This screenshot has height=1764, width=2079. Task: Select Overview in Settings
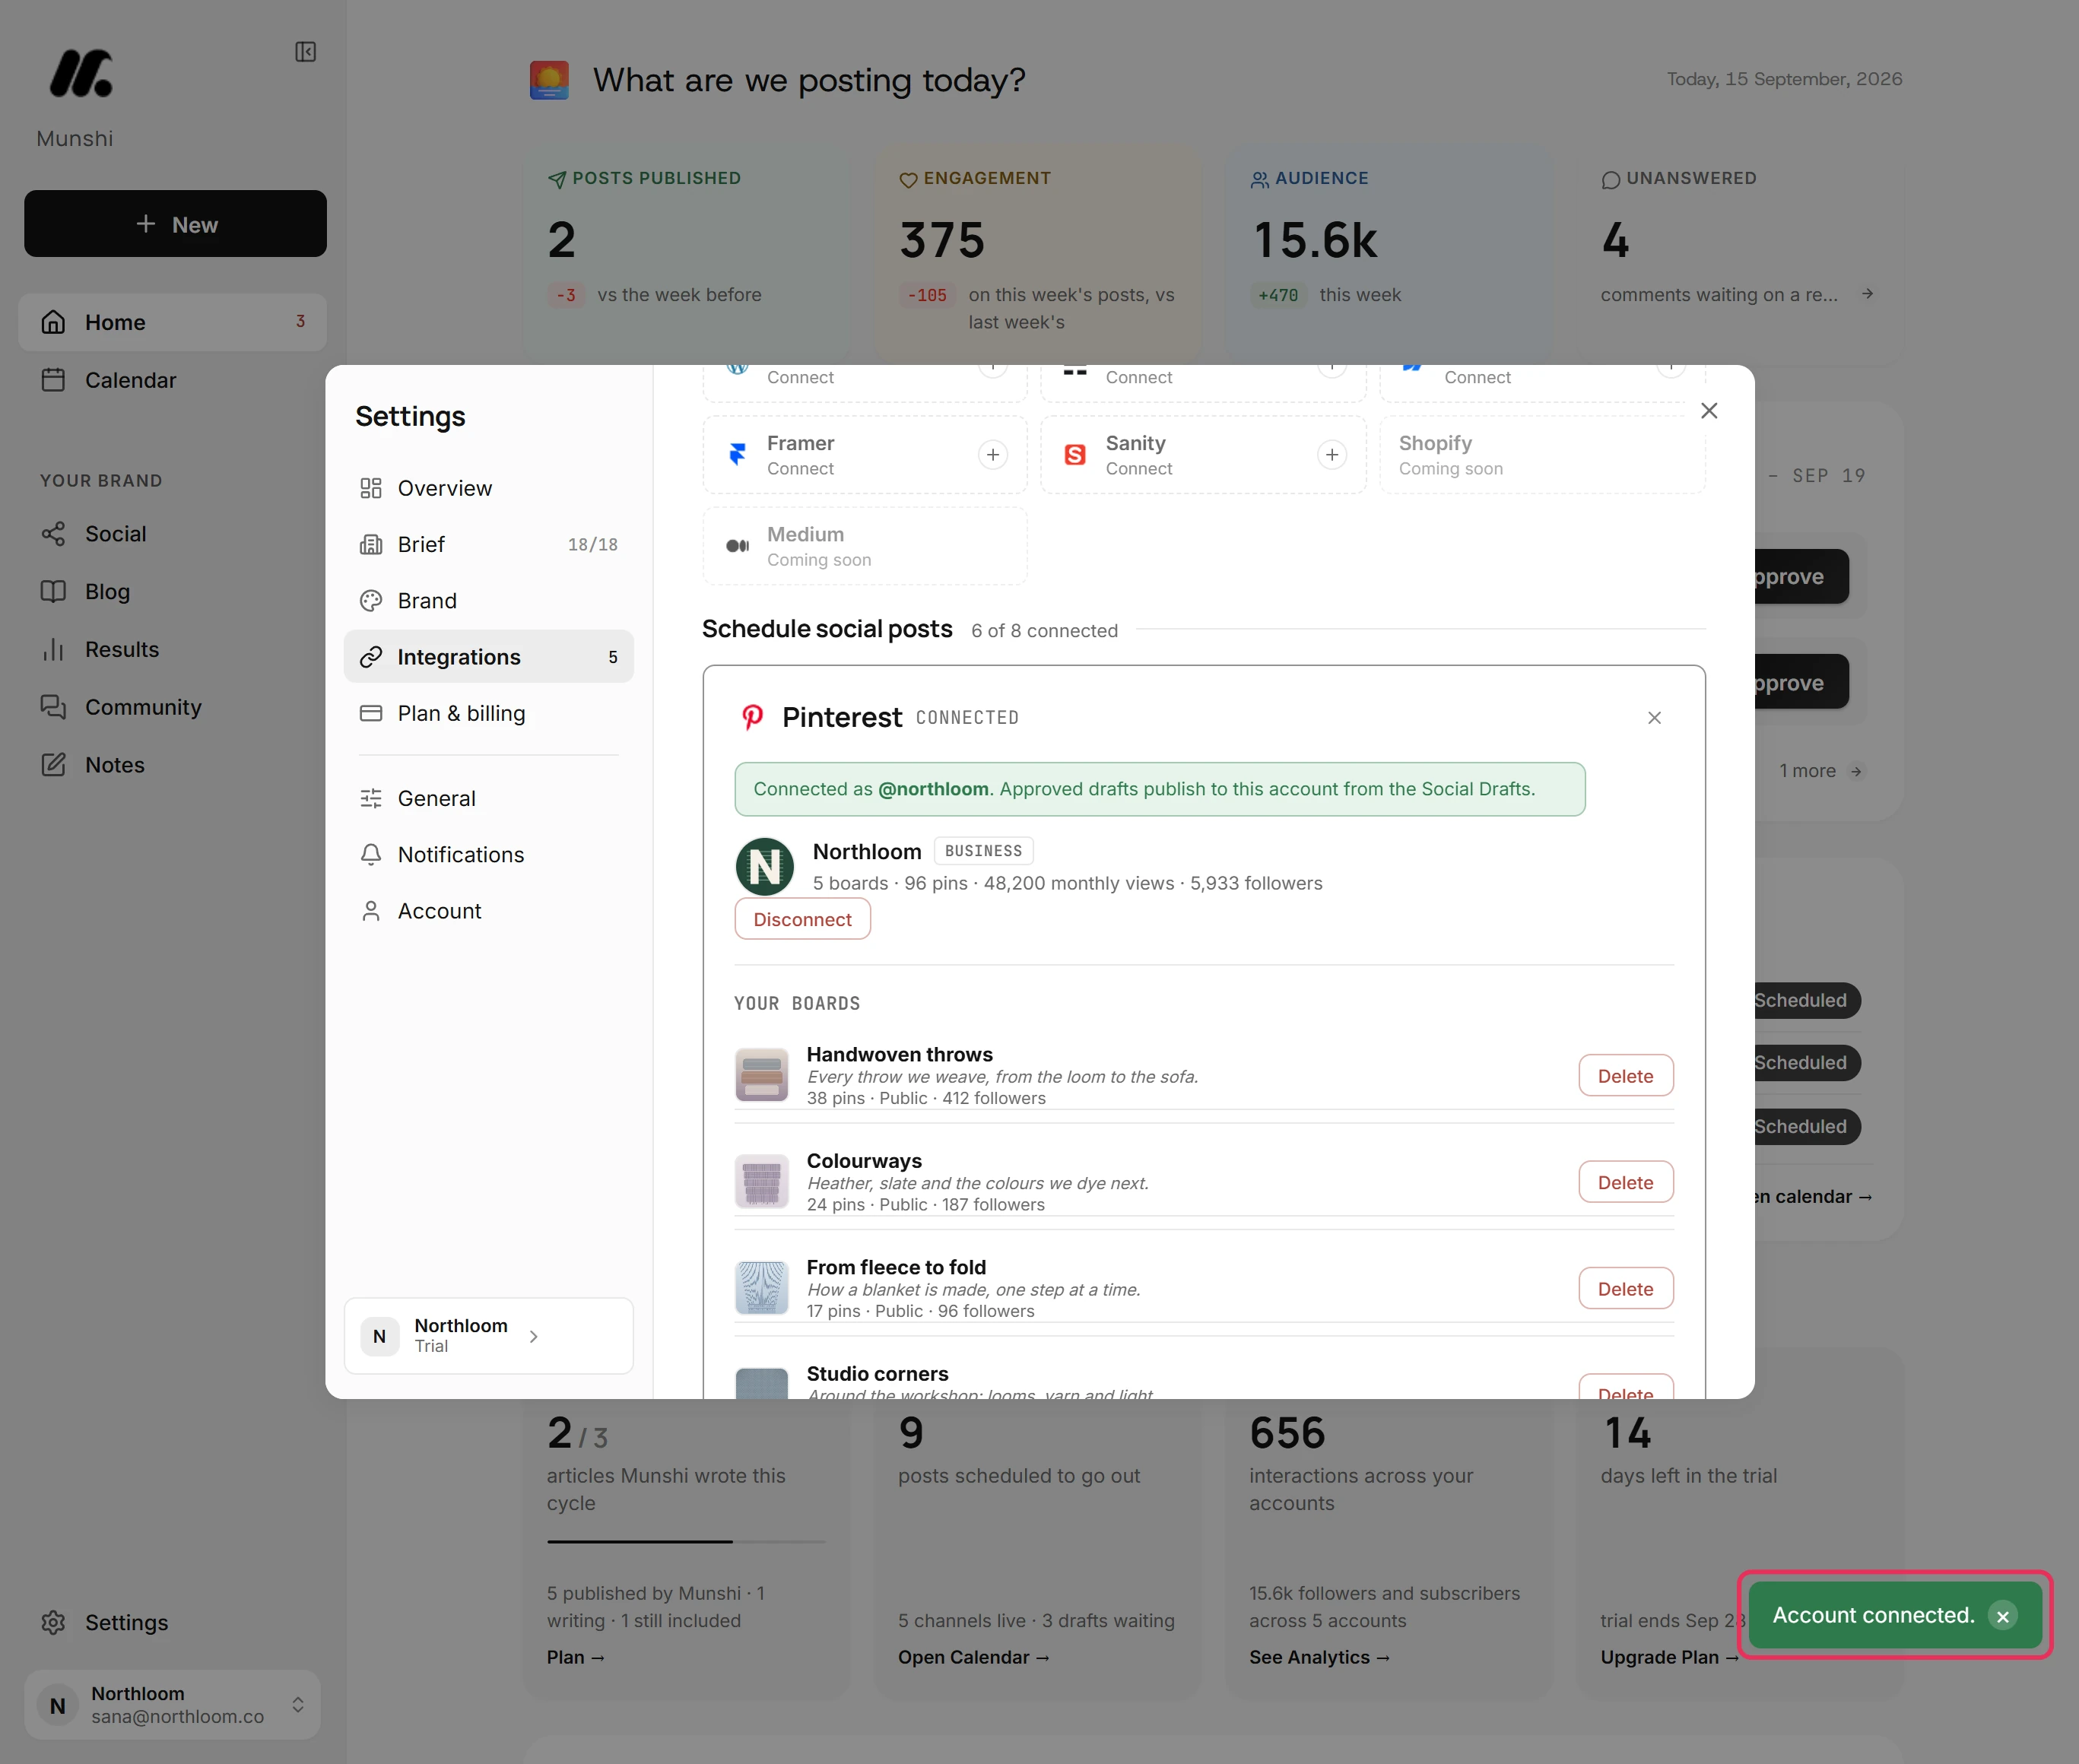point(488,488)
